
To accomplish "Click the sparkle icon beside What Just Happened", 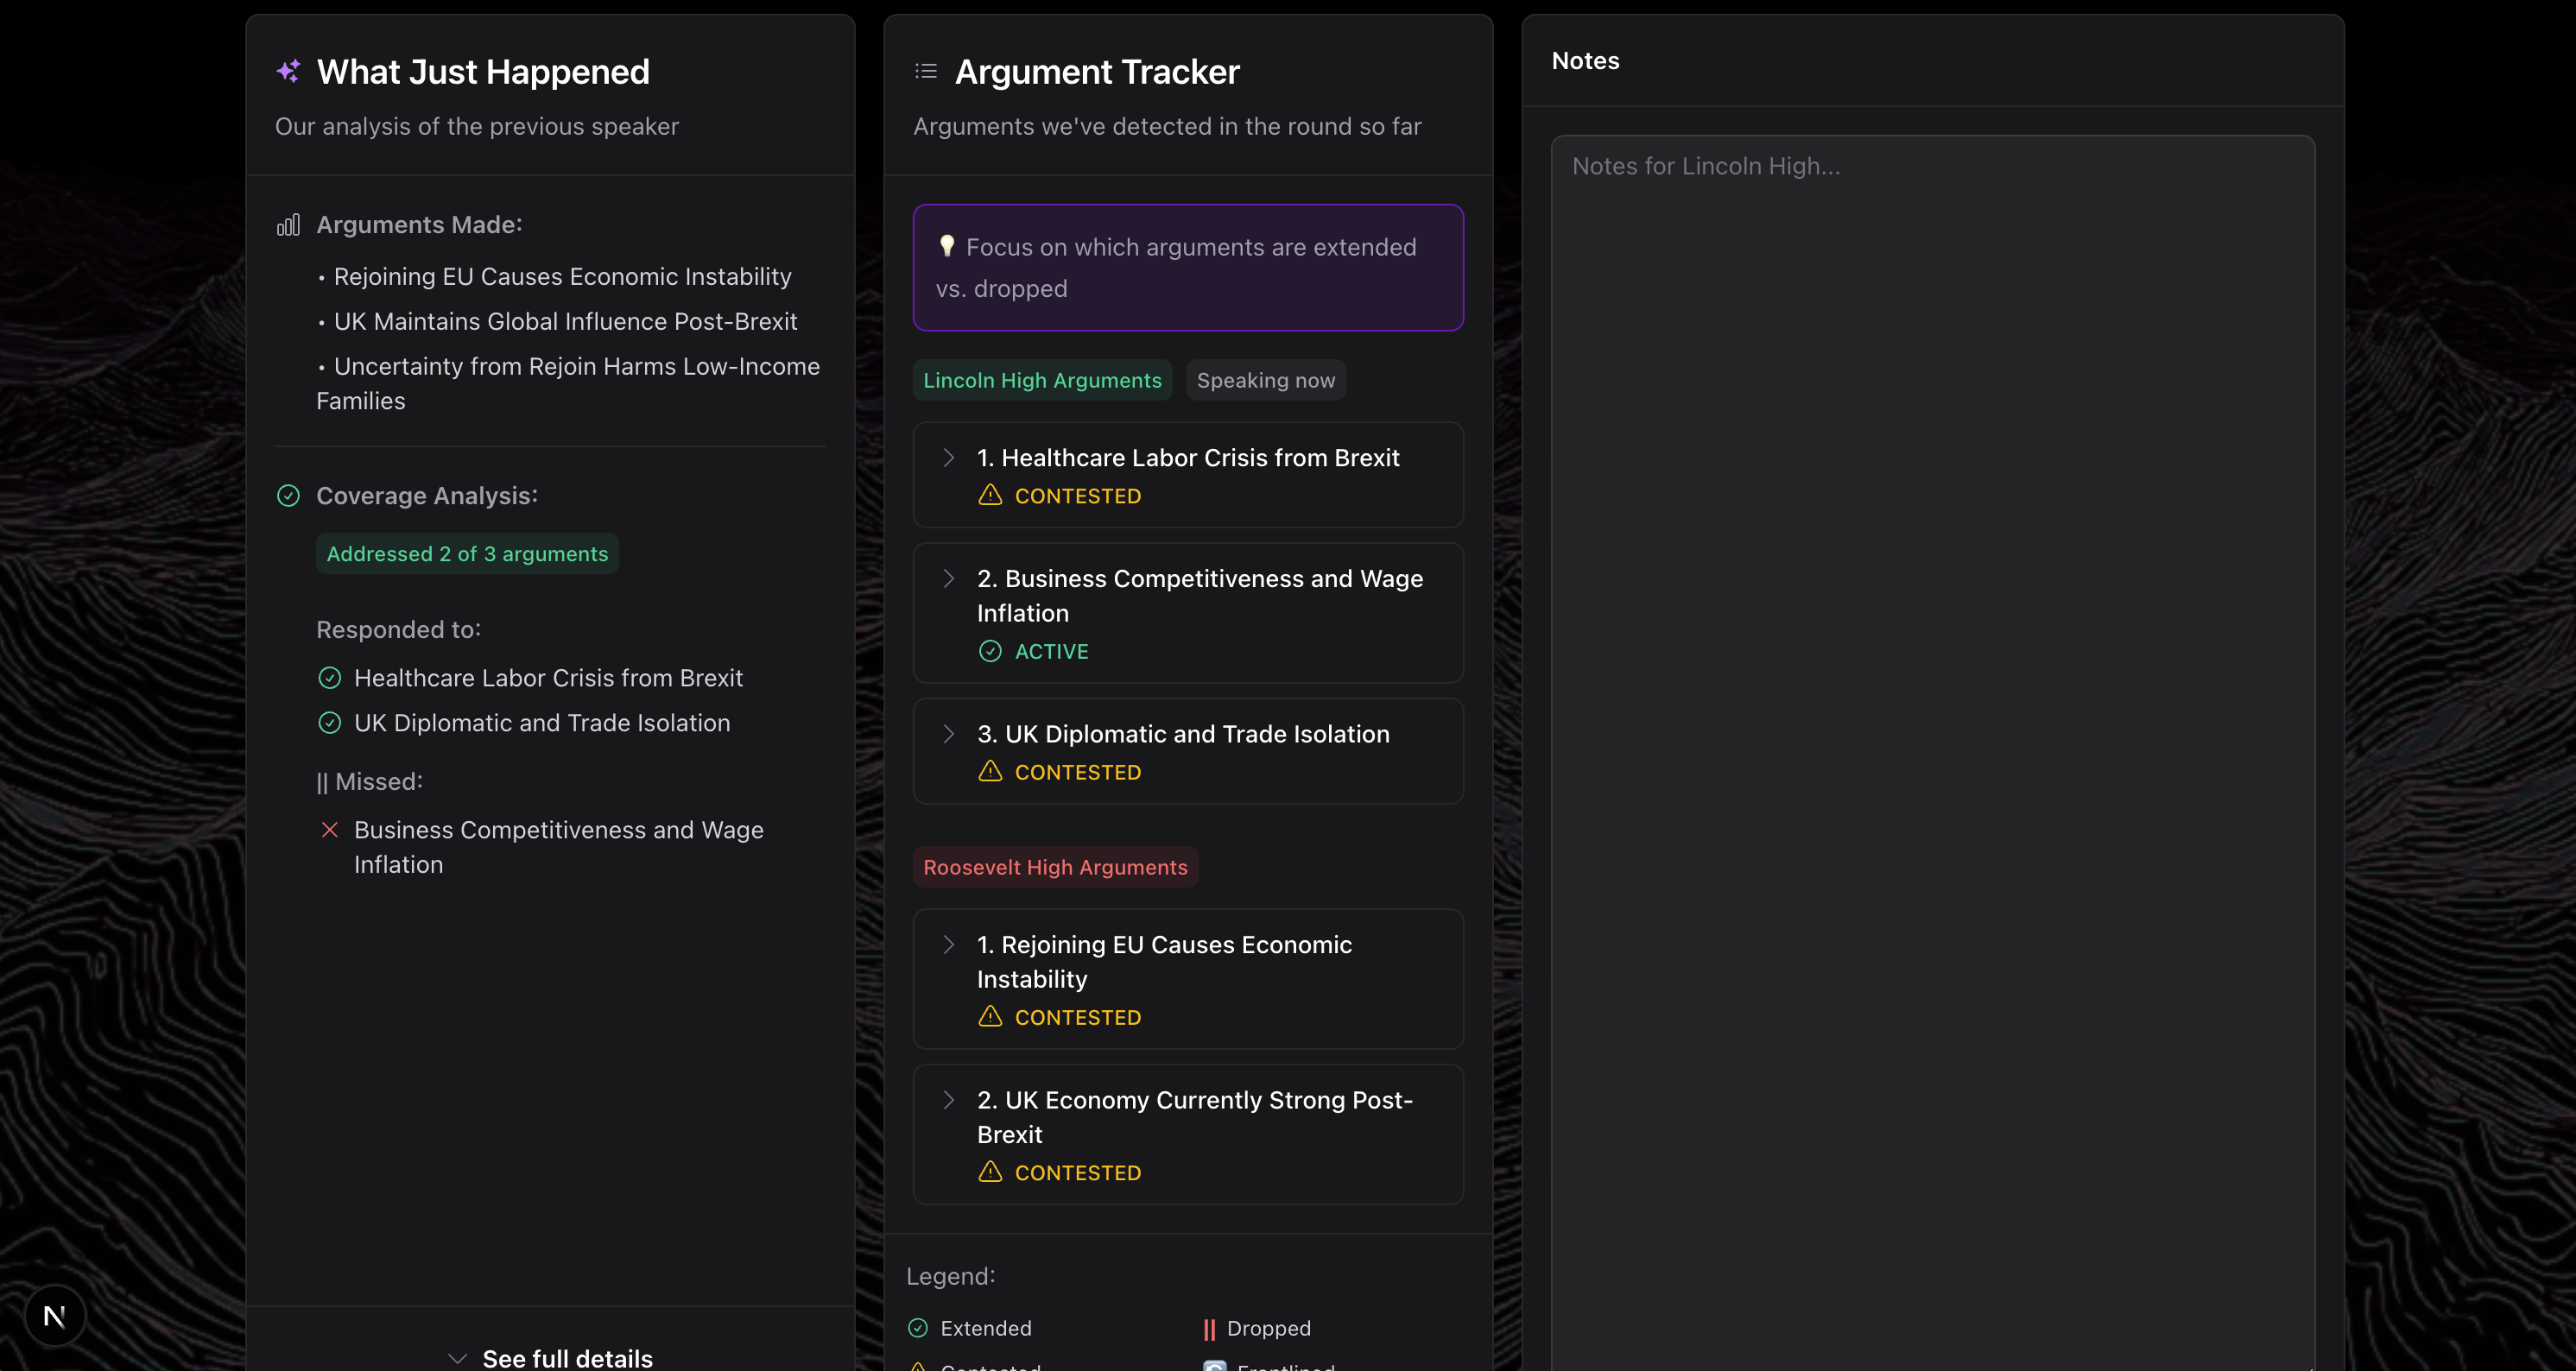I will tap(288, 71).
